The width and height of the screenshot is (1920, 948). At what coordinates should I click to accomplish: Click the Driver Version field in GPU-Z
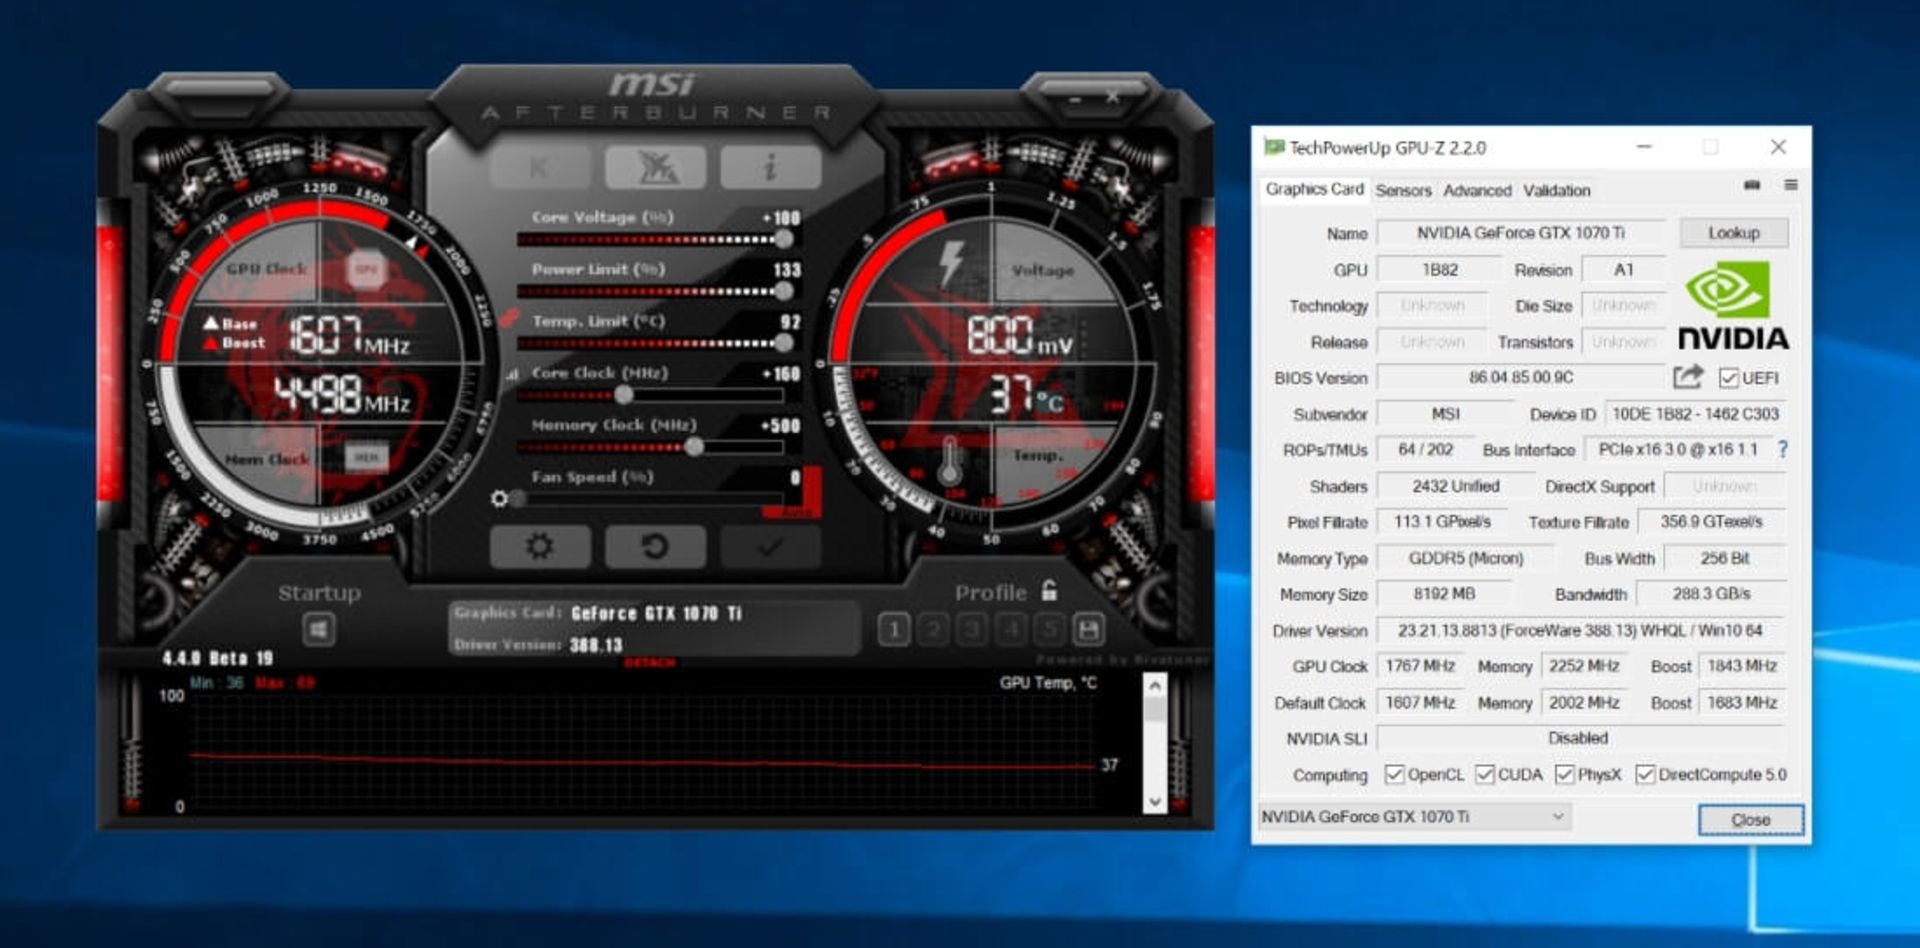[x=1580, y=630]
